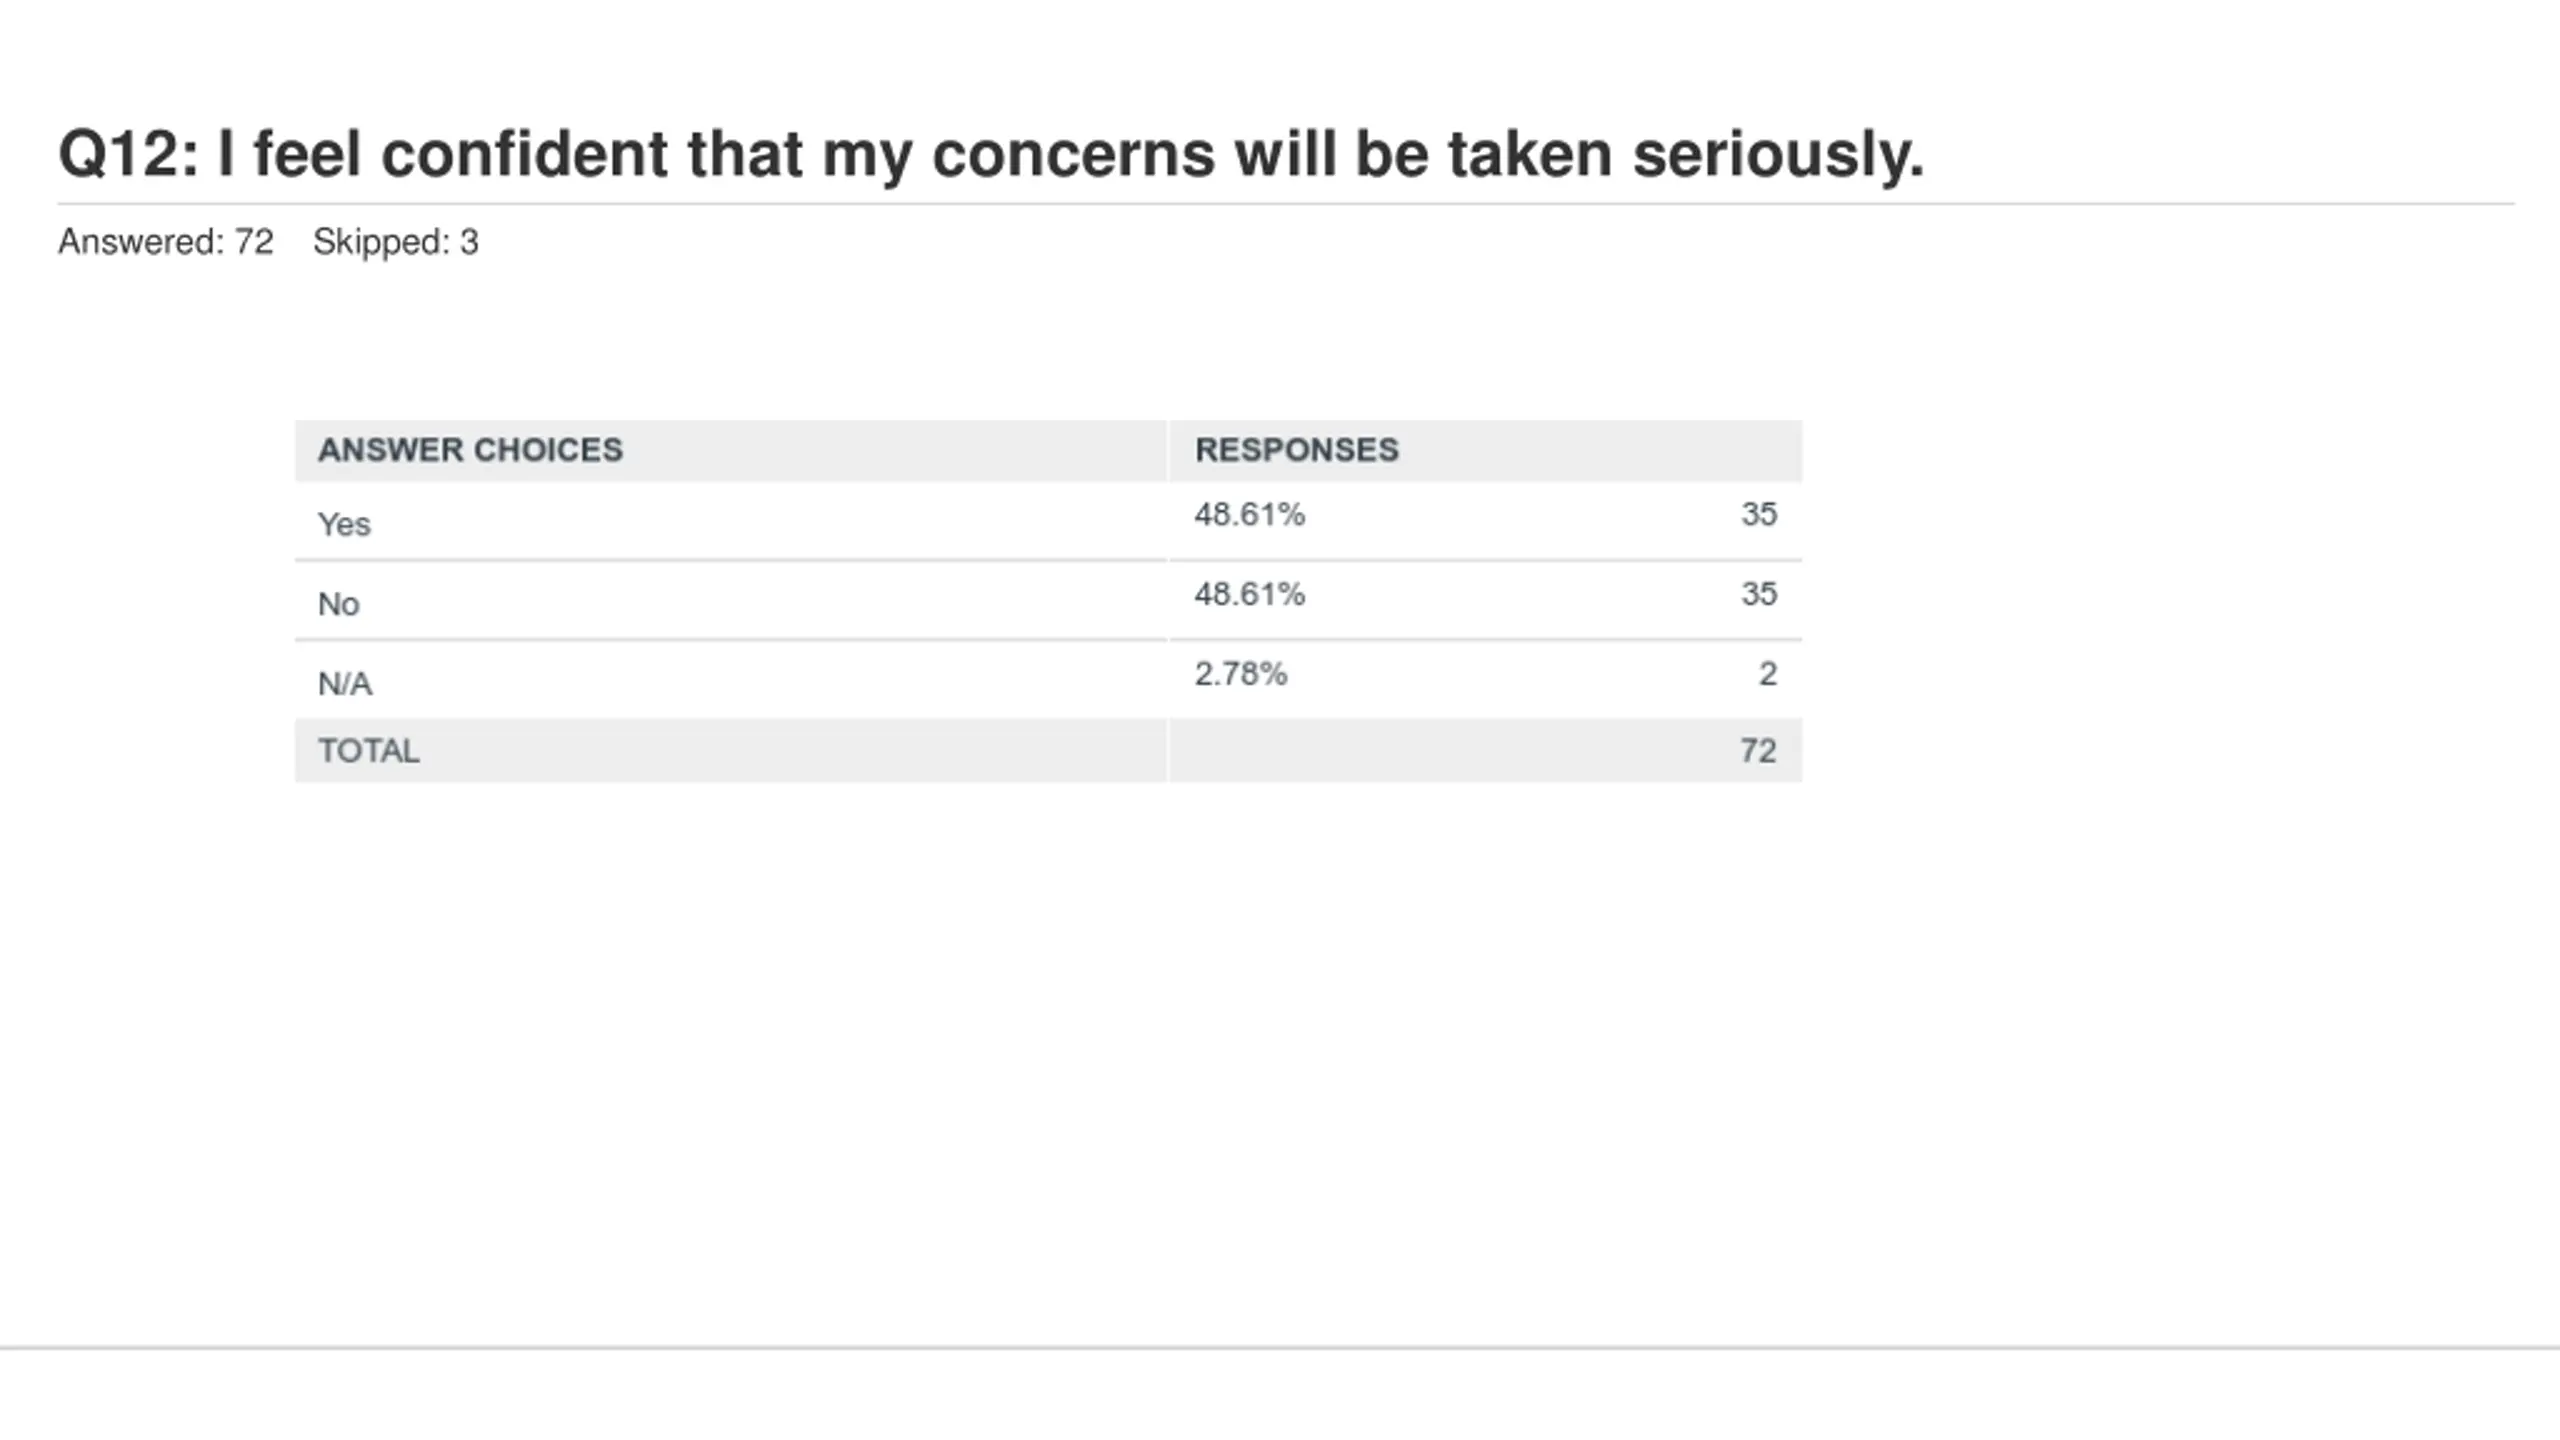
Task: Click the count 2 in N/A row
Action: (x=1768, y=674)
